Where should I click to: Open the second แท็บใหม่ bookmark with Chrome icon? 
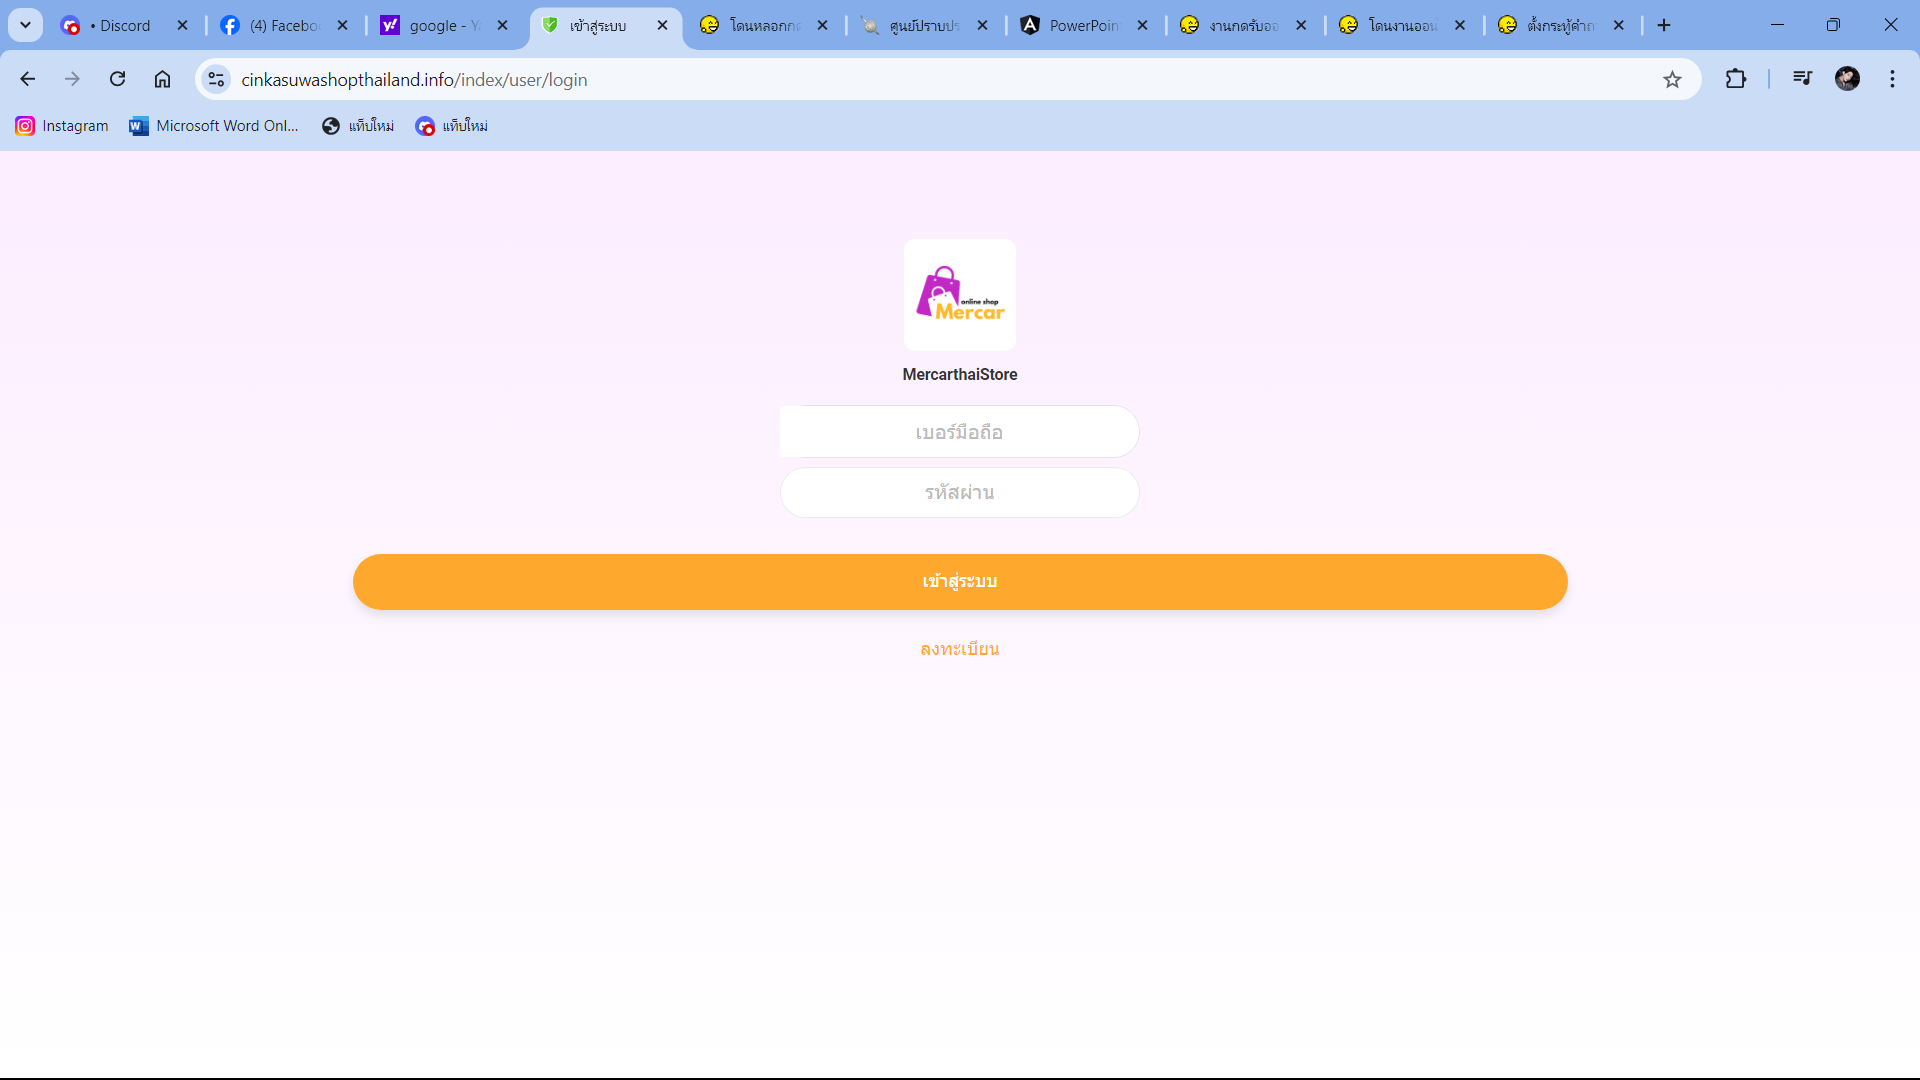click(452, 126)
